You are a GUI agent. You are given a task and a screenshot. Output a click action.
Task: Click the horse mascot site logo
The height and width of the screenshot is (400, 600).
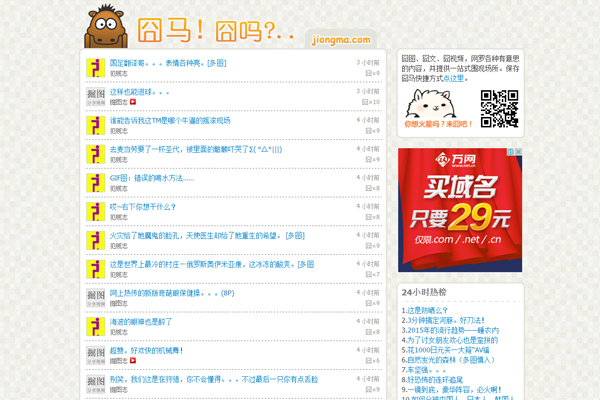coord(109,26)
